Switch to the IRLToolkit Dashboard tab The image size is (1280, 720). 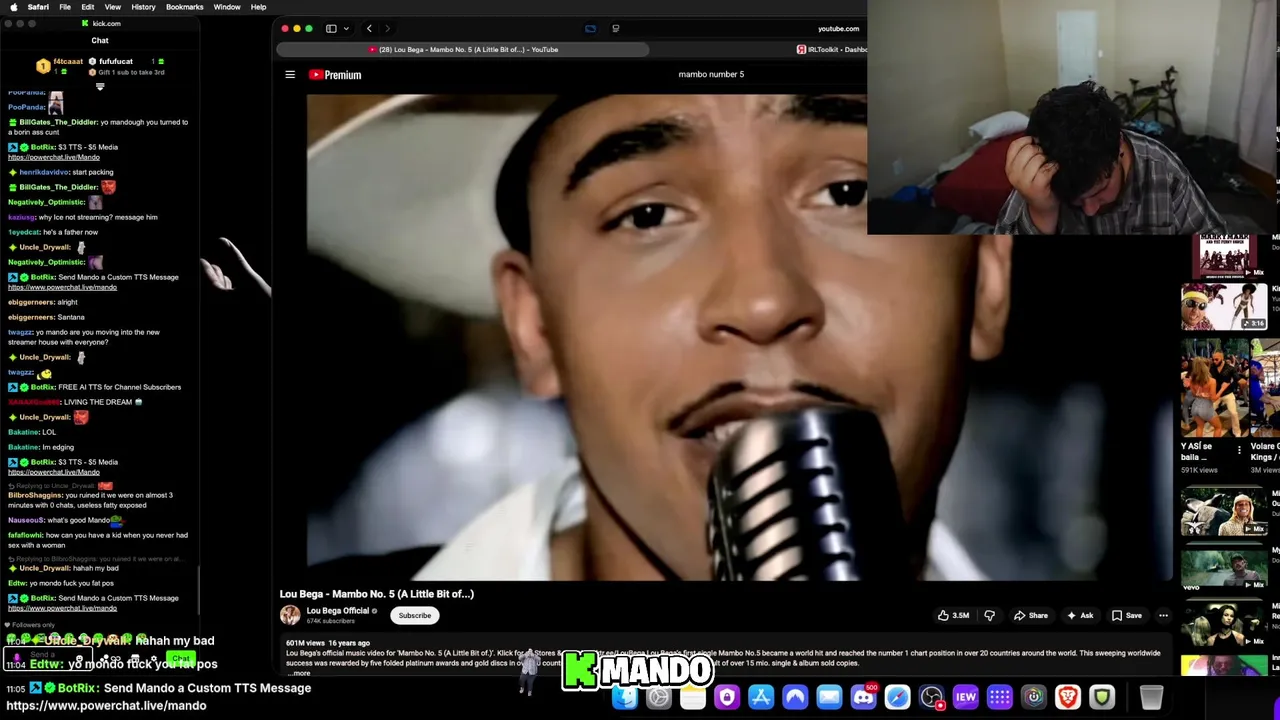tap(831, 49)
